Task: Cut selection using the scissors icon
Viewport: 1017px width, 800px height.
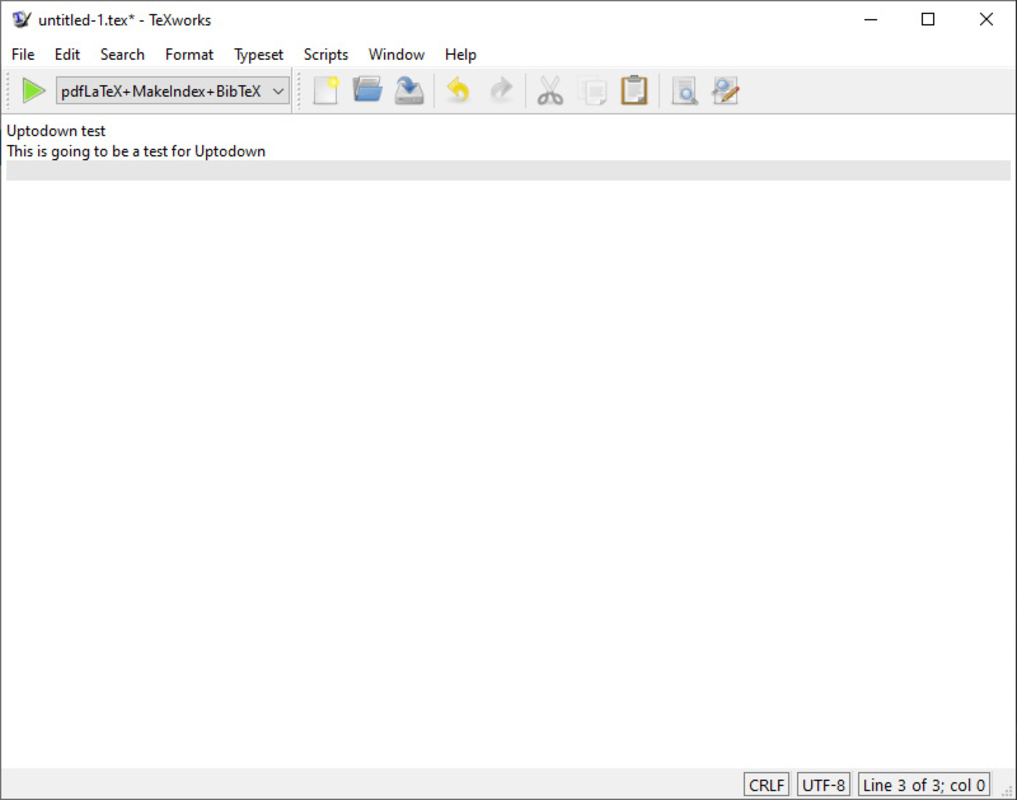Action: [x=550, y=91]
